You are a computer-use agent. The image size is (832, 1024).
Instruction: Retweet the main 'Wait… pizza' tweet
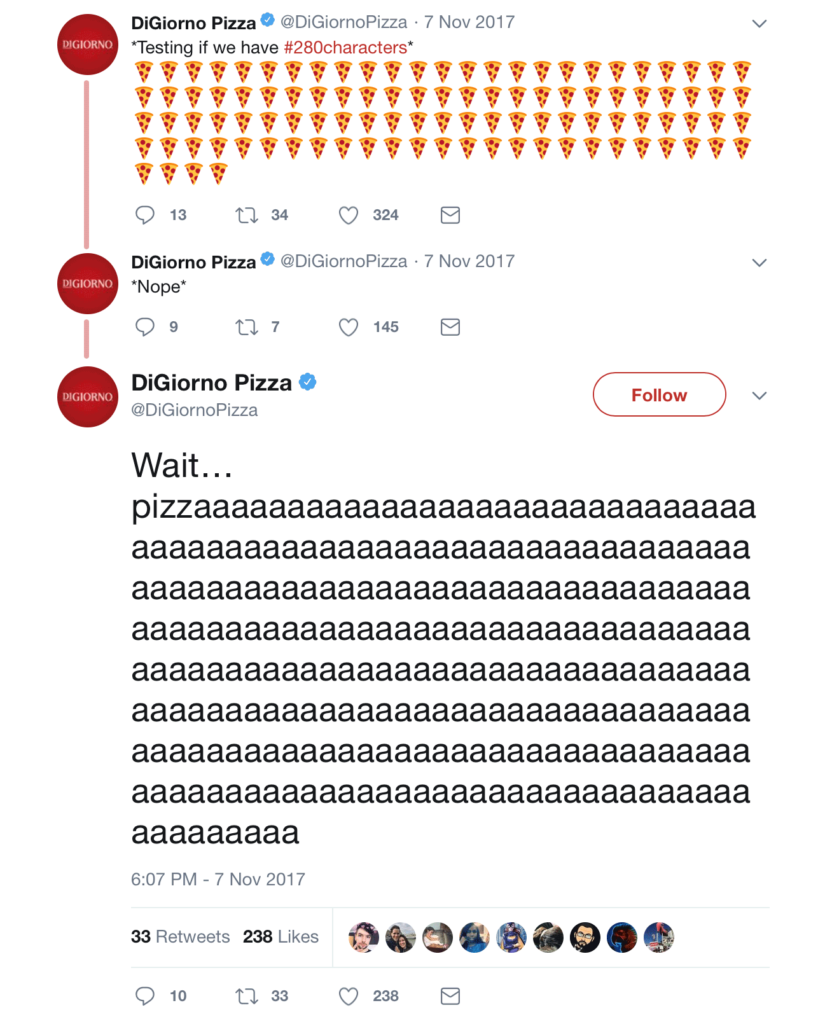coord(245,996)
